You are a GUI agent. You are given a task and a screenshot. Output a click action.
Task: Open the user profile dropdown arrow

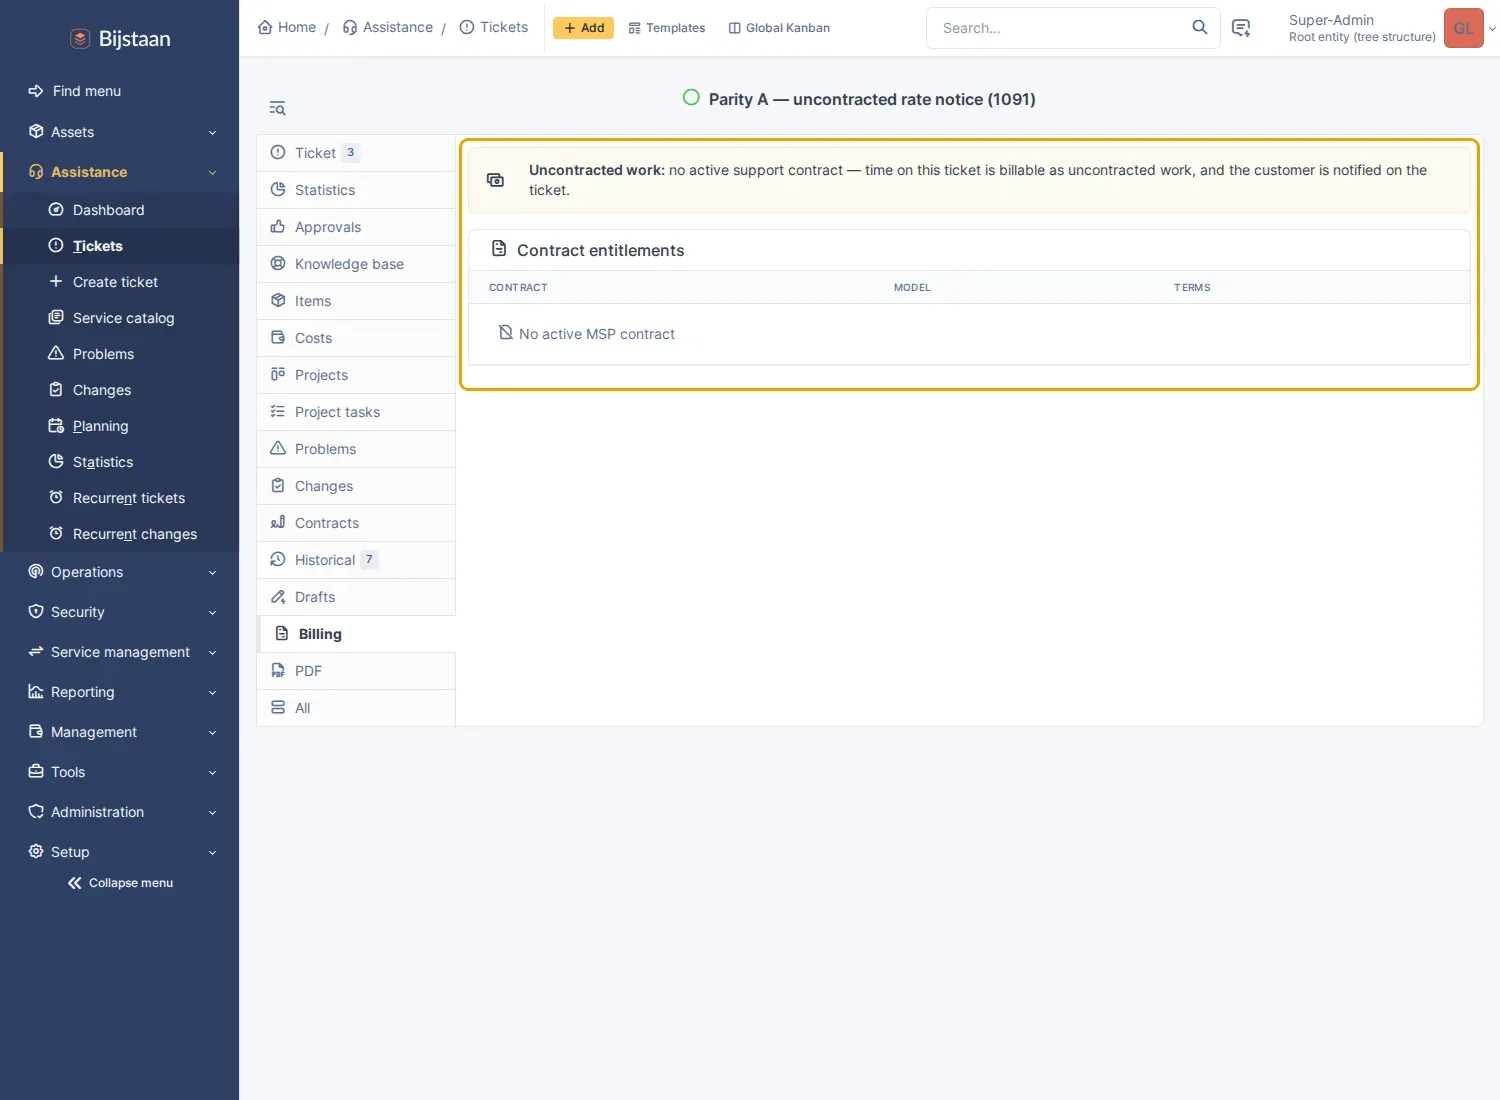point(1492,28)
